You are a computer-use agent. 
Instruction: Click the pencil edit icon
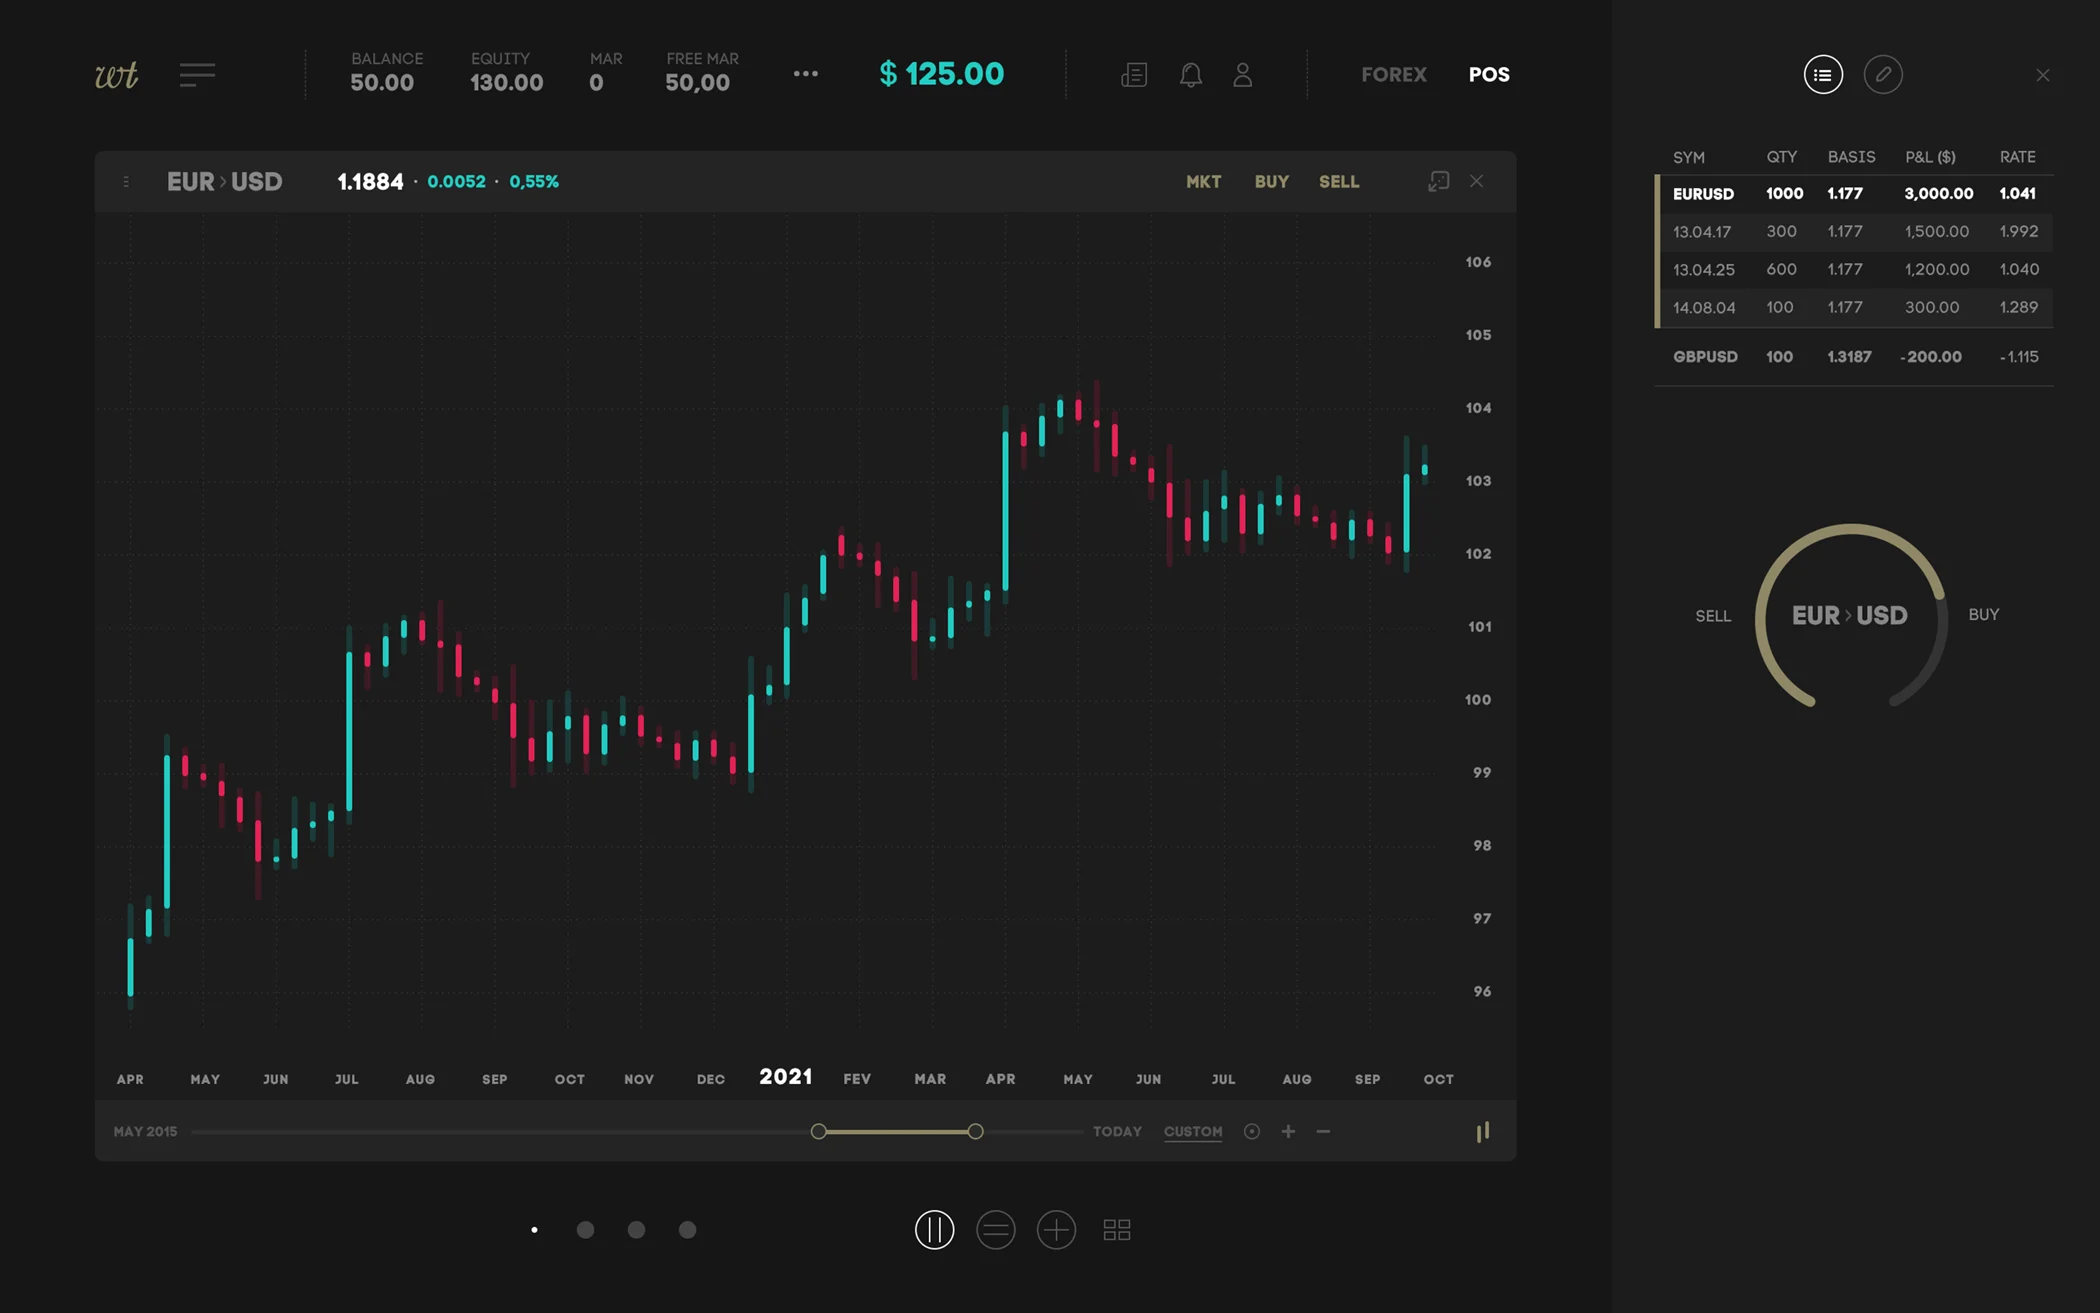tap(1883, 75)
